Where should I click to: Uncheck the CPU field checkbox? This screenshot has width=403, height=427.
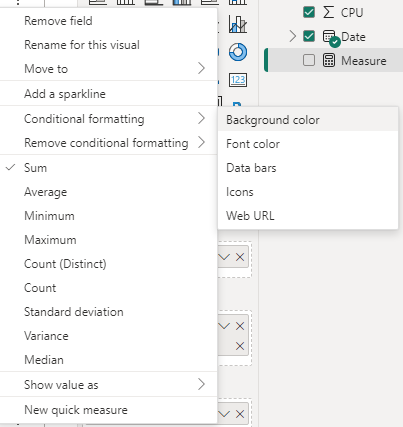point(309,12)
